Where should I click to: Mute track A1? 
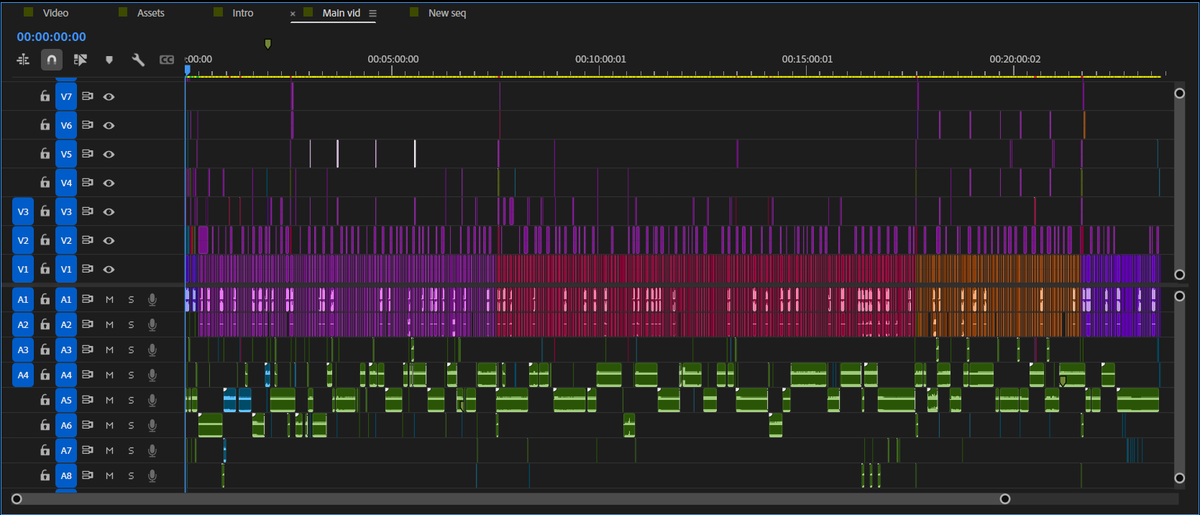(109, 299)
